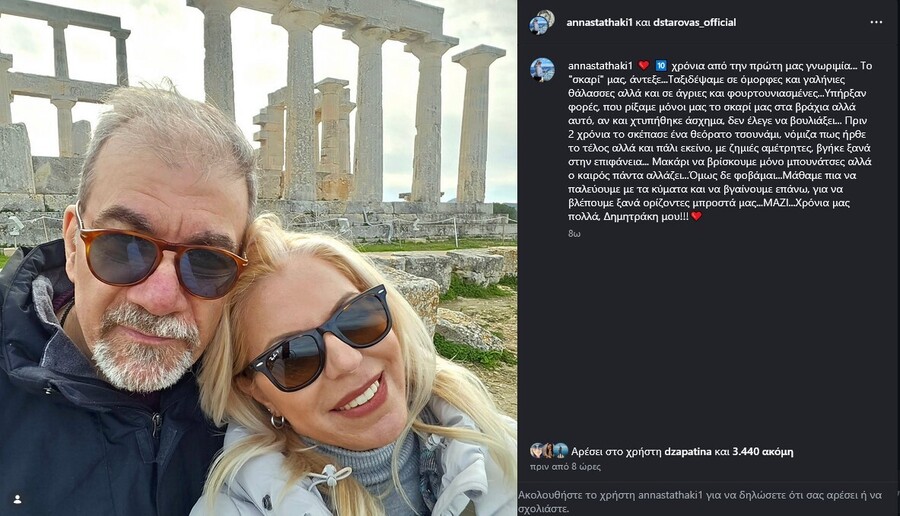Click the Αρέσει στο χρήστη likes text

616,452
